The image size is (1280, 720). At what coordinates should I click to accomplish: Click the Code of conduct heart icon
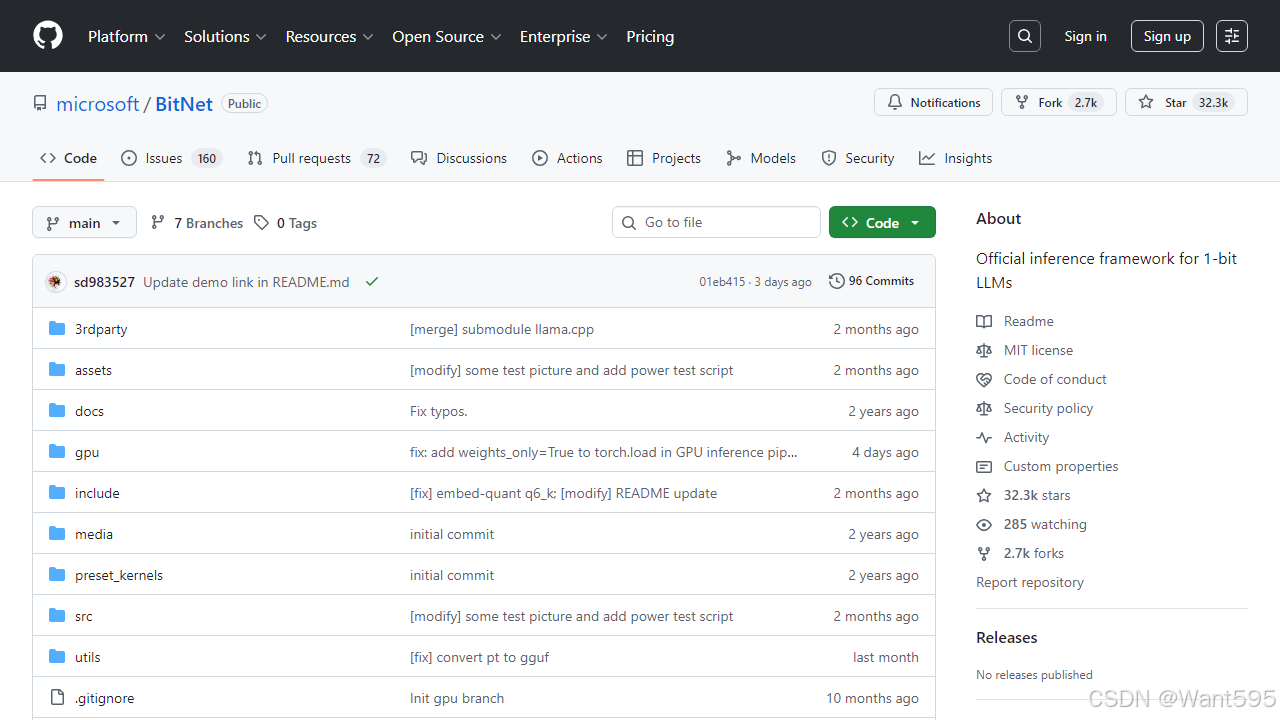click(984, 379)
